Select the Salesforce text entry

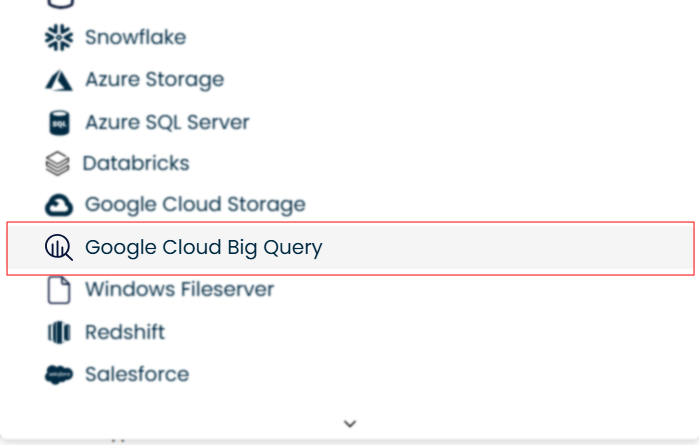pos(137,375)
